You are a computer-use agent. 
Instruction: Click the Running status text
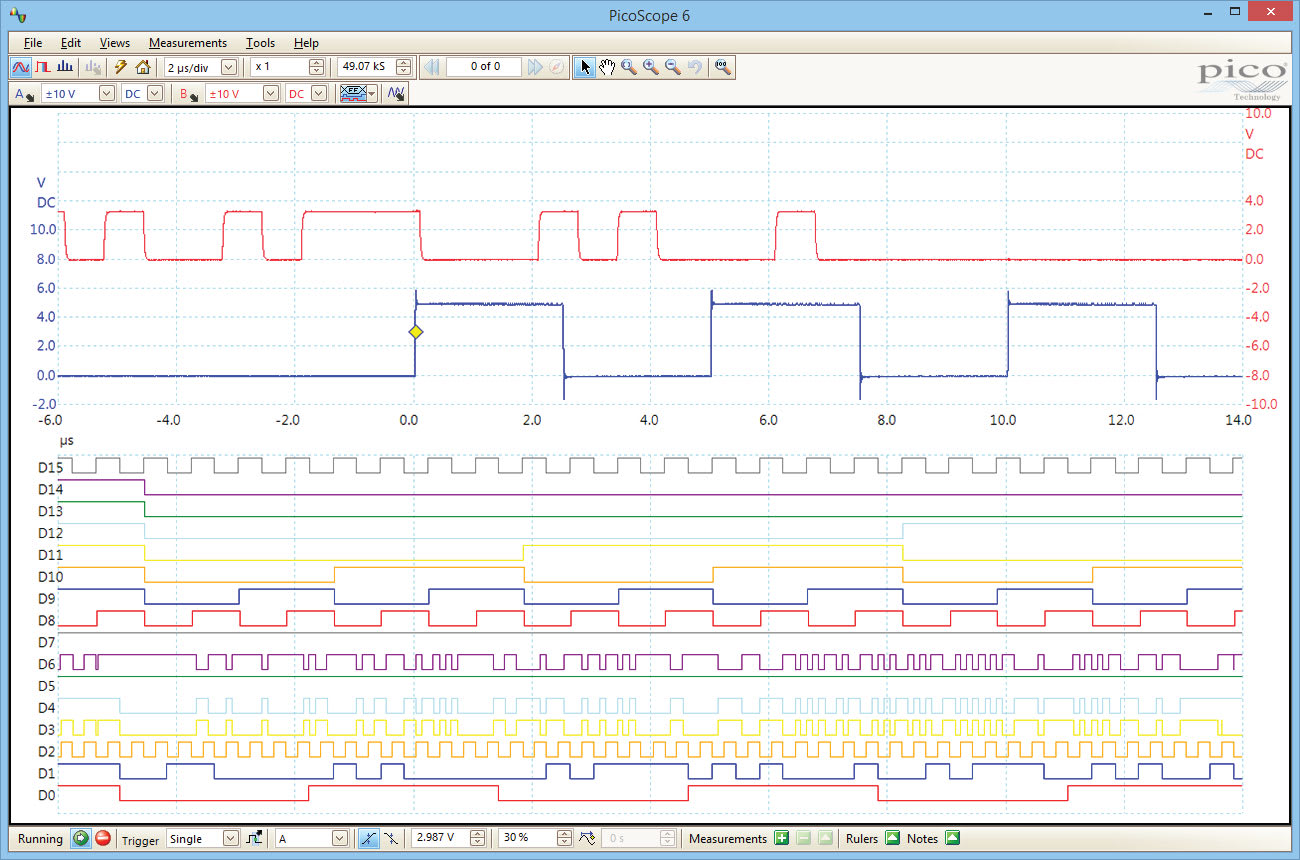click(40, 839)
